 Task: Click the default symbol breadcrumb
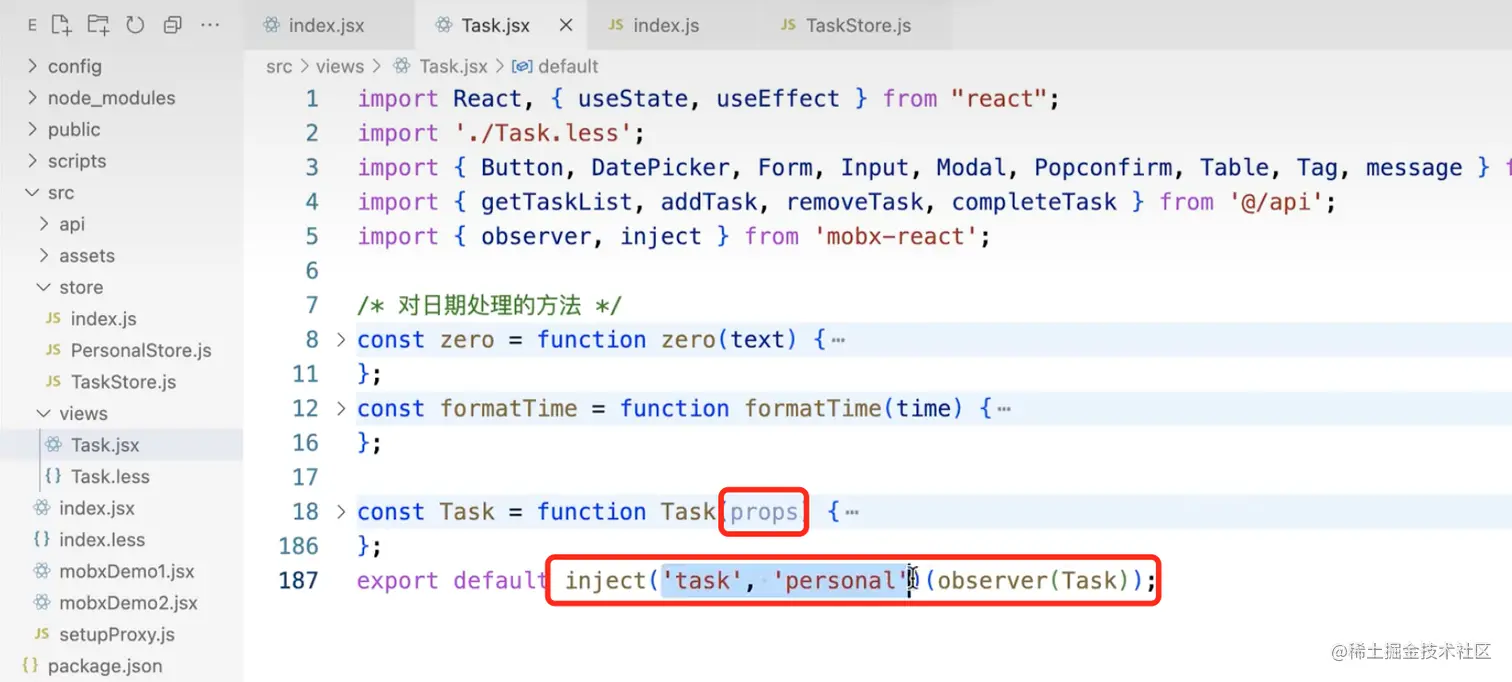(x=568, y=66)
